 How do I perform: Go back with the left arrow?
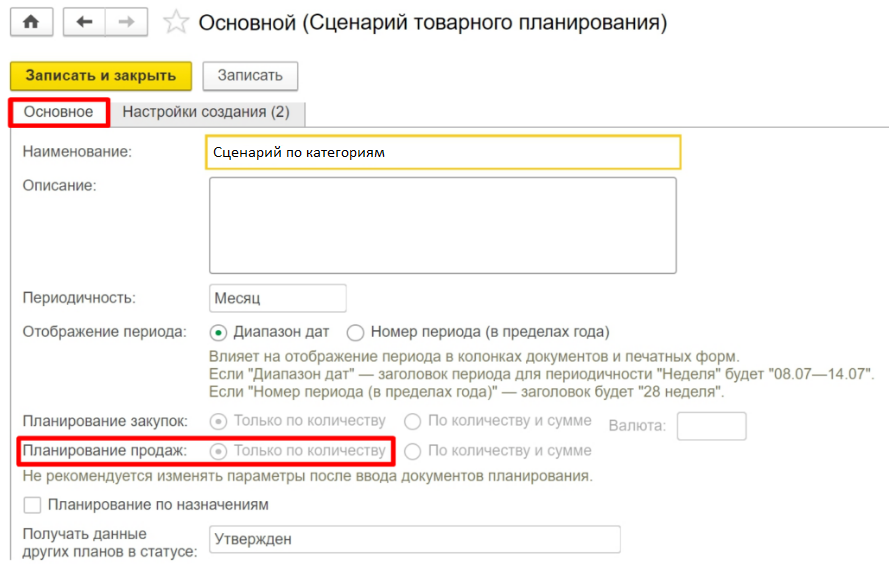pyautogui.click(x=83, y=22)
